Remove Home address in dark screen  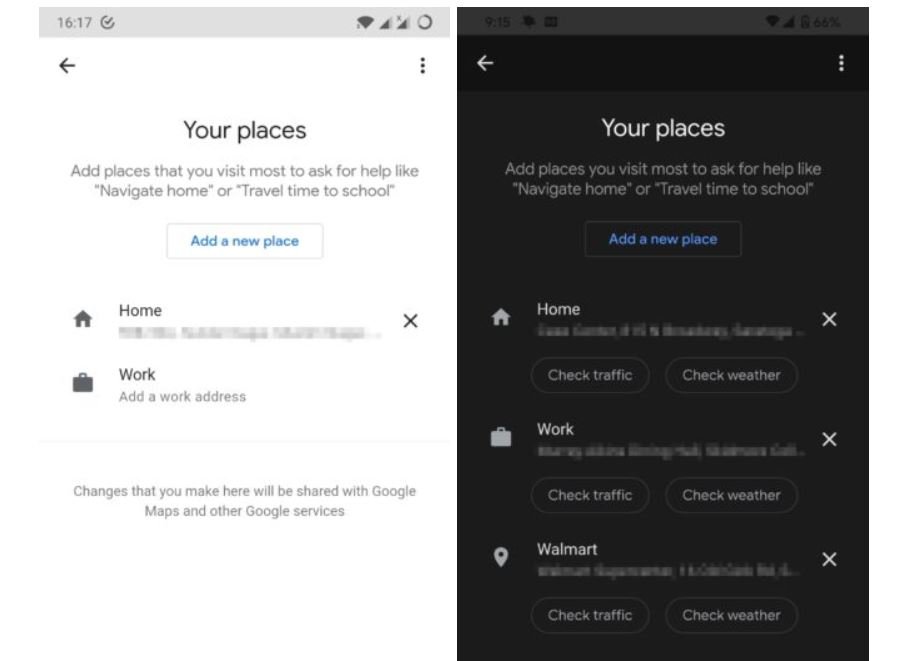tap(828, 320)
